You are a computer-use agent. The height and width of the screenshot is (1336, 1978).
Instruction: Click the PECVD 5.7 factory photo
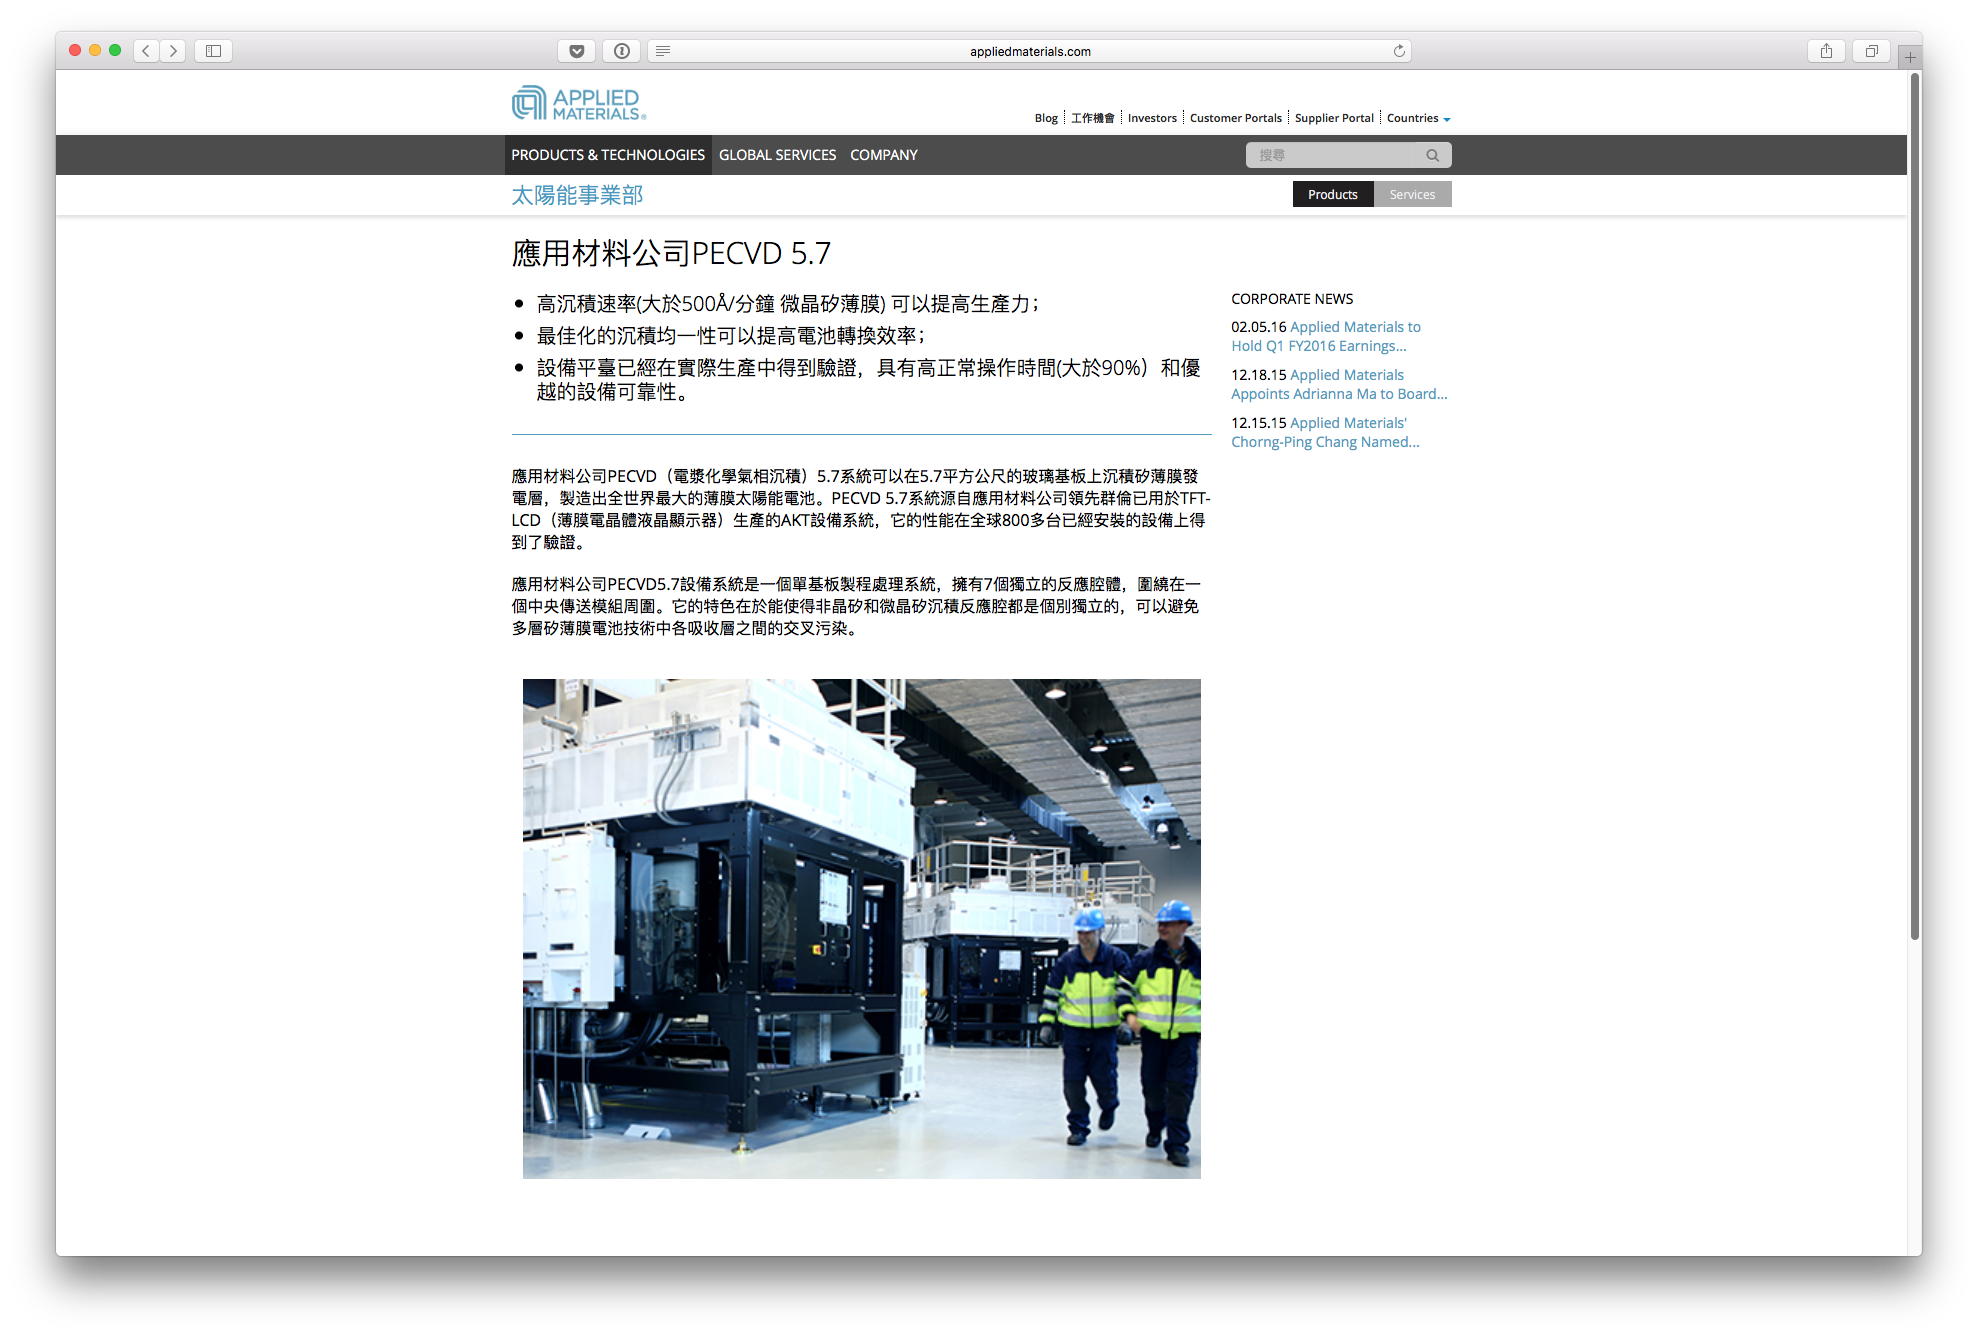point(861,928)
